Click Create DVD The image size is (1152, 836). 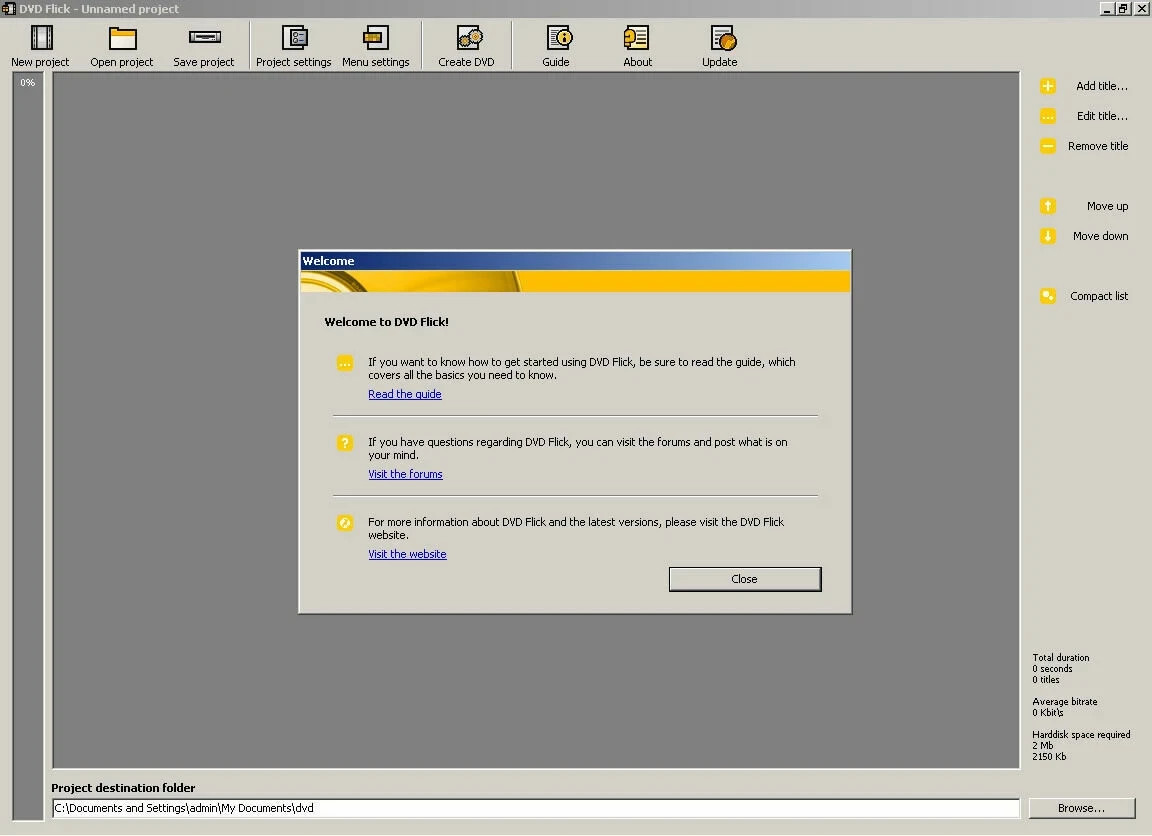466,45
